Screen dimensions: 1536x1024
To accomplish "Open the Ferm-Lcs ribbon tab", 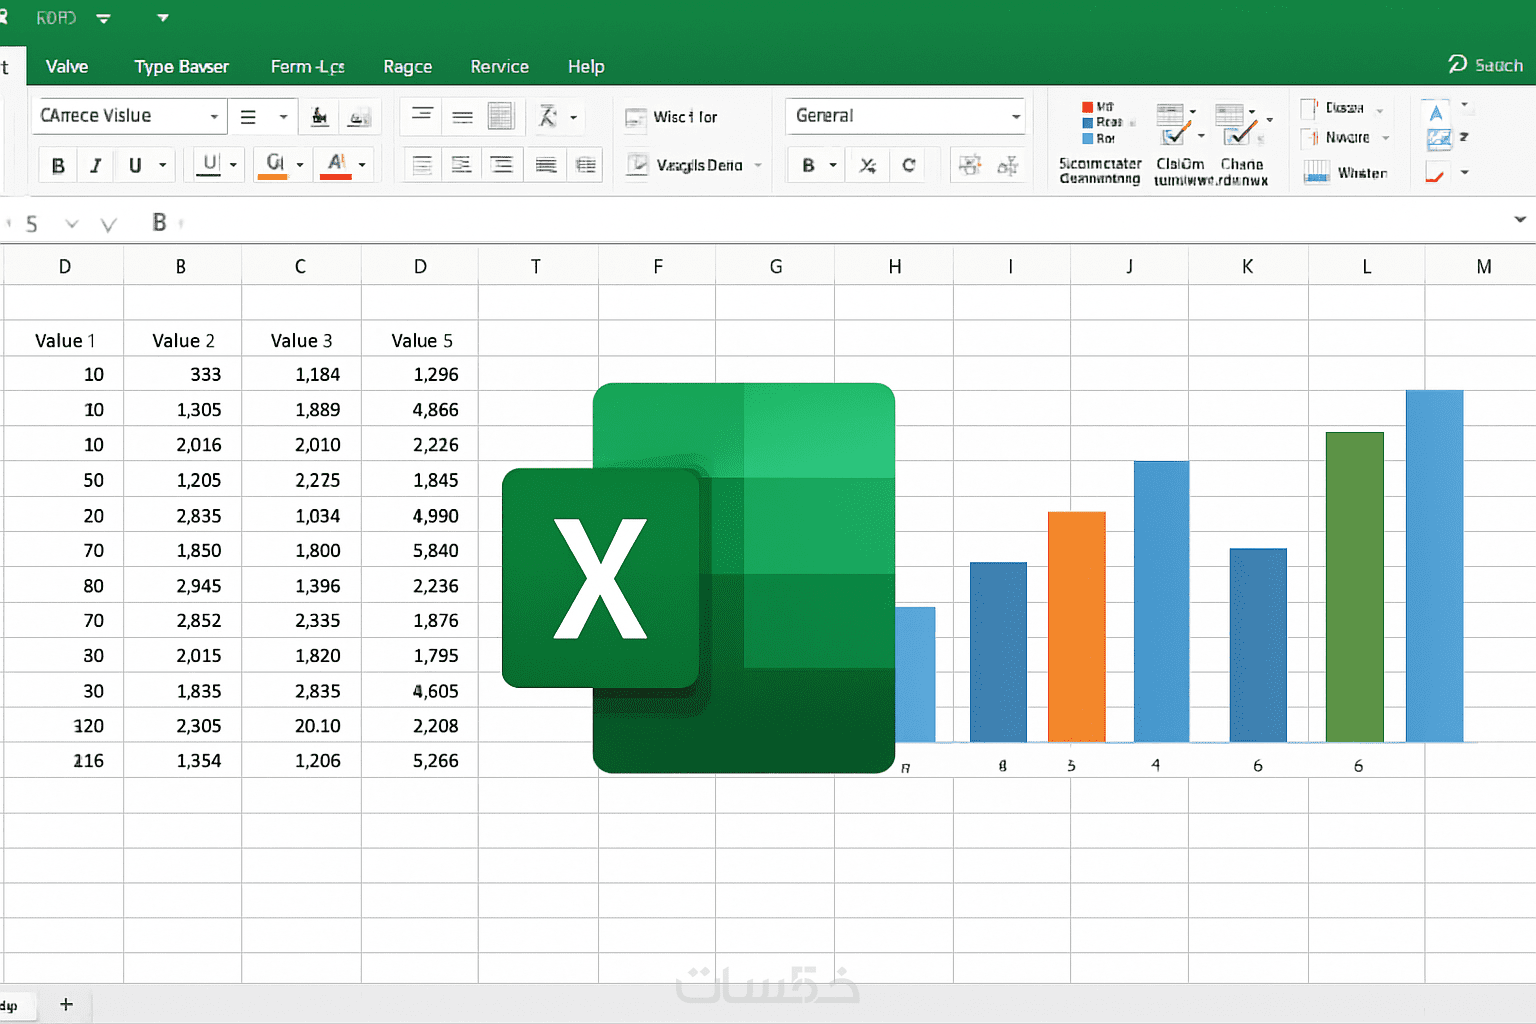I will tap(308, 67).
